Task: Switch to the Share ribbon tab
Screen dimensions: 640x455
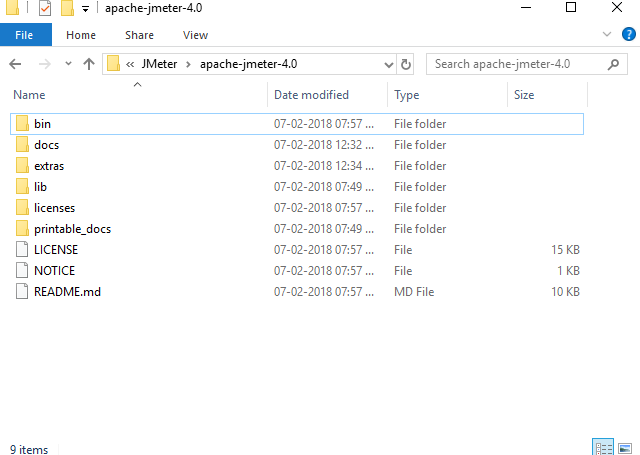Action: pyautogui.click(x=139, y=35)
